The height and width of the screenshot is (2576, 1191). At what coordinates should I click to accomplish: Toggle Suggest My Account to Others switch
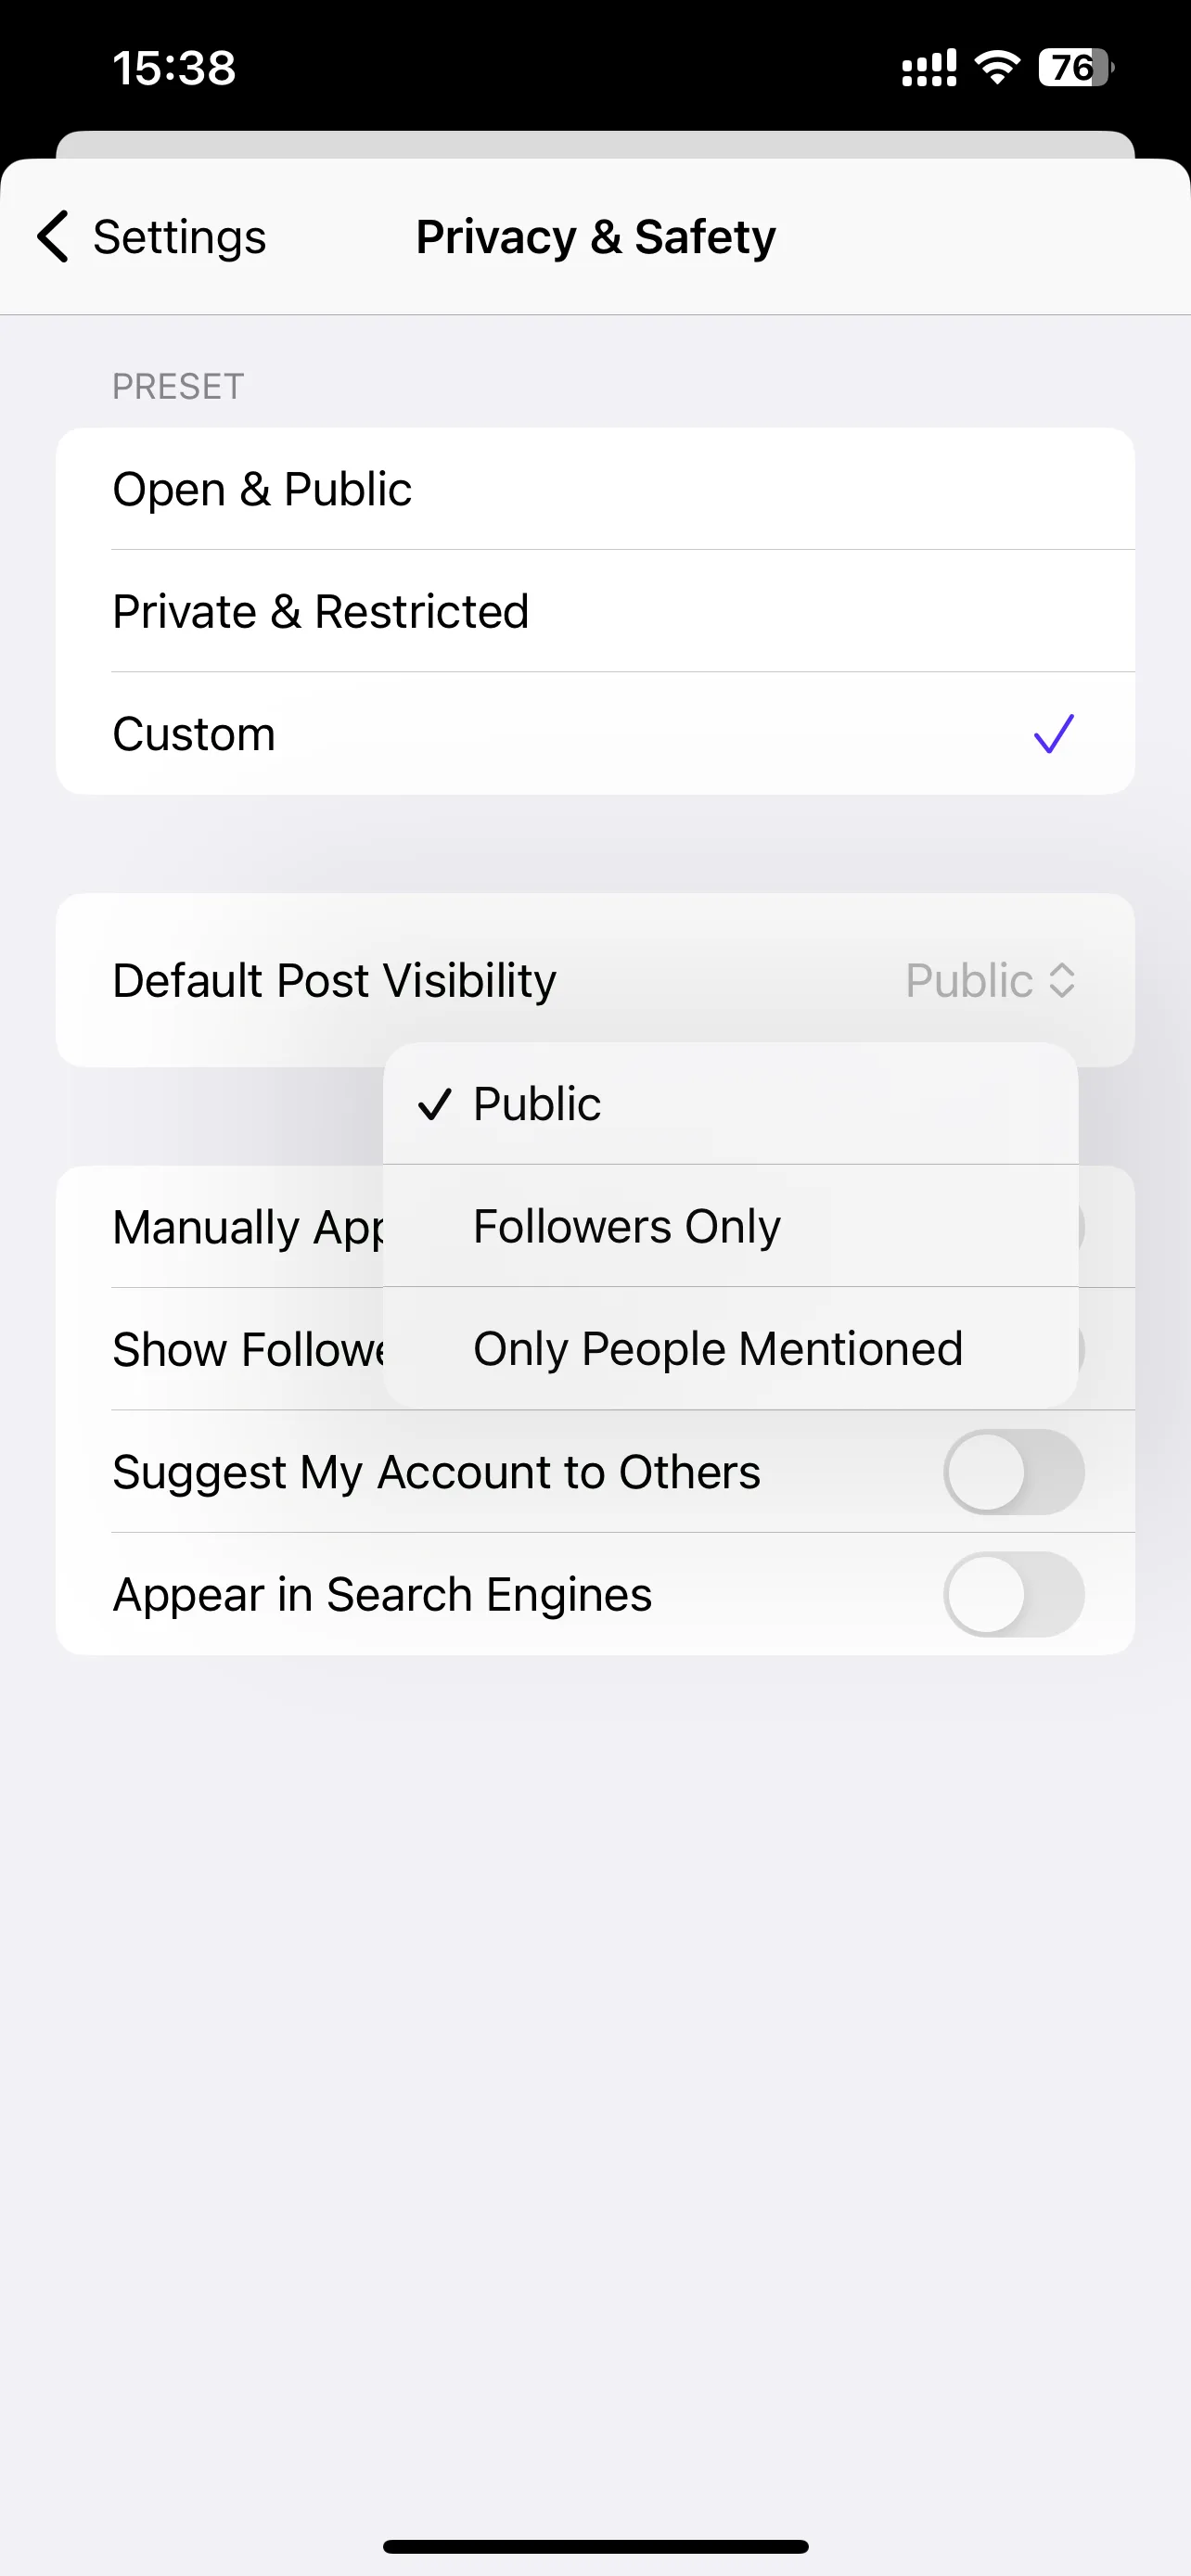1014,1472
